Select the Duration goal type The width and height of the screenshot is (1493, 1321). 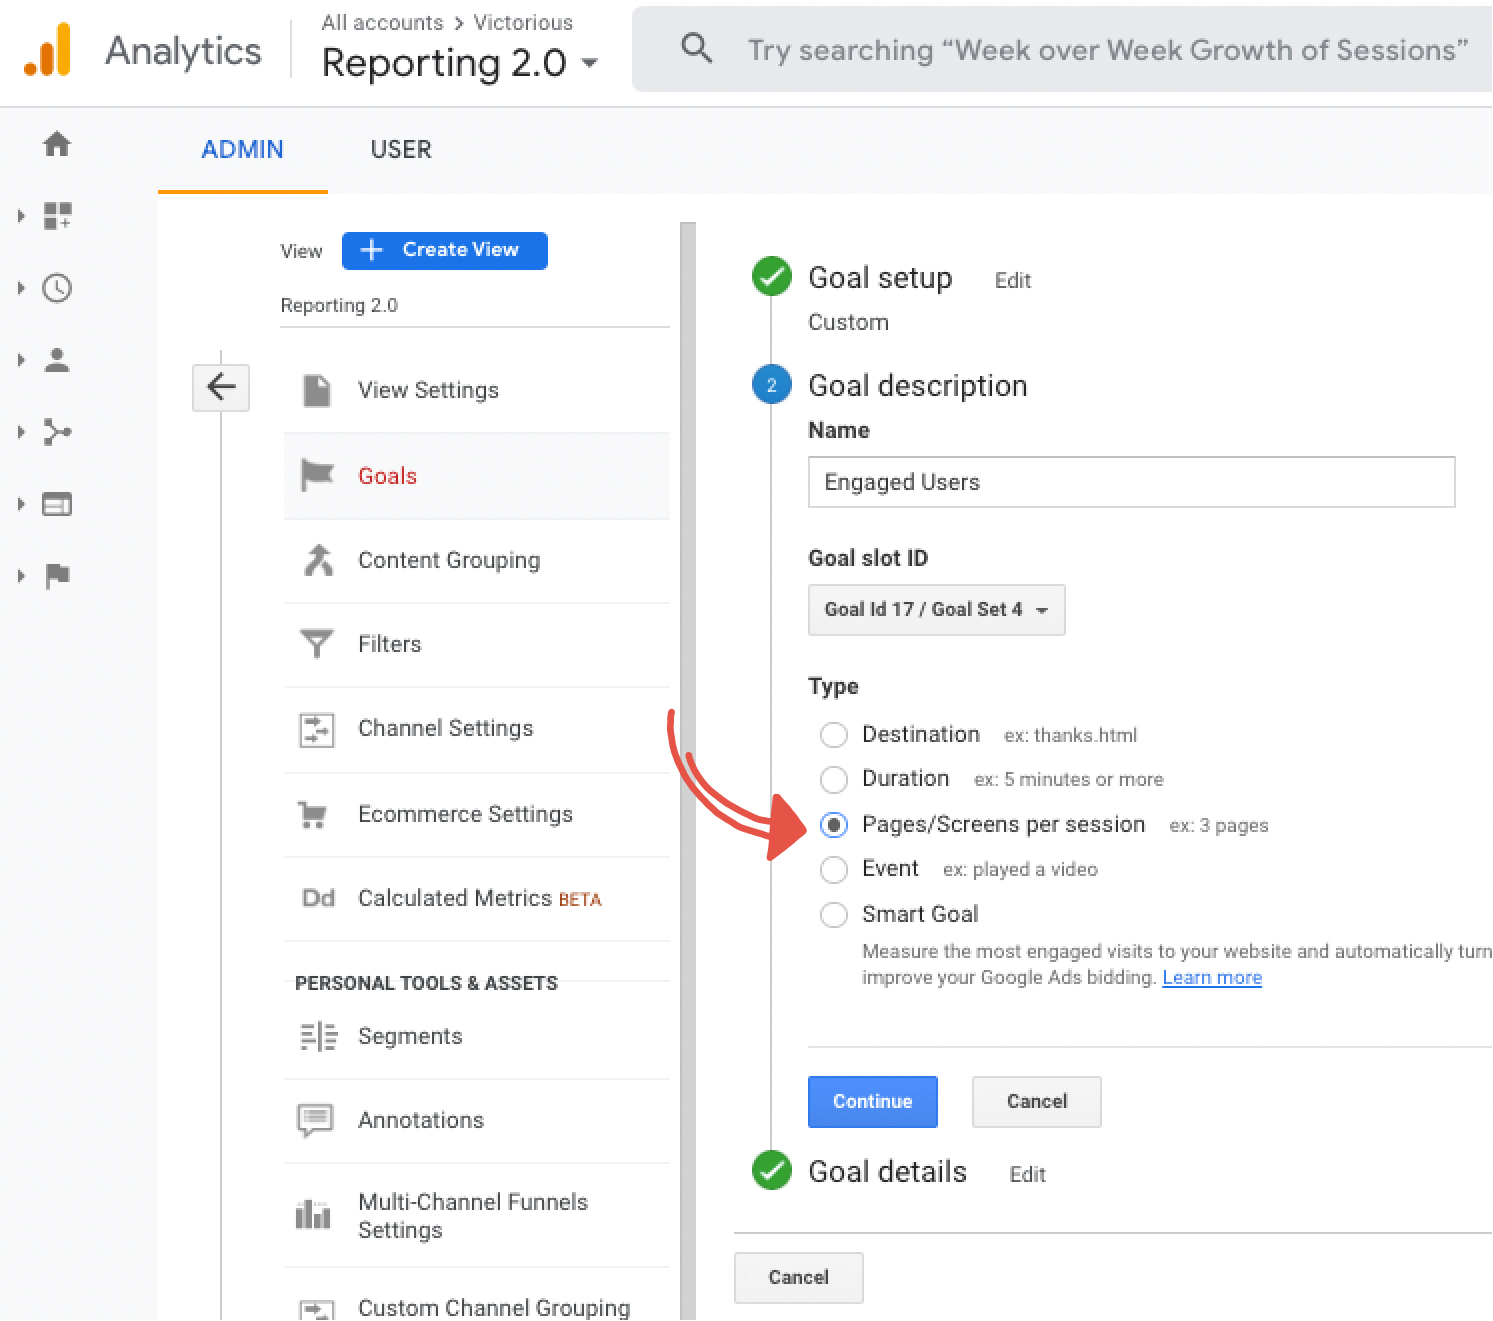pos(834,779)
